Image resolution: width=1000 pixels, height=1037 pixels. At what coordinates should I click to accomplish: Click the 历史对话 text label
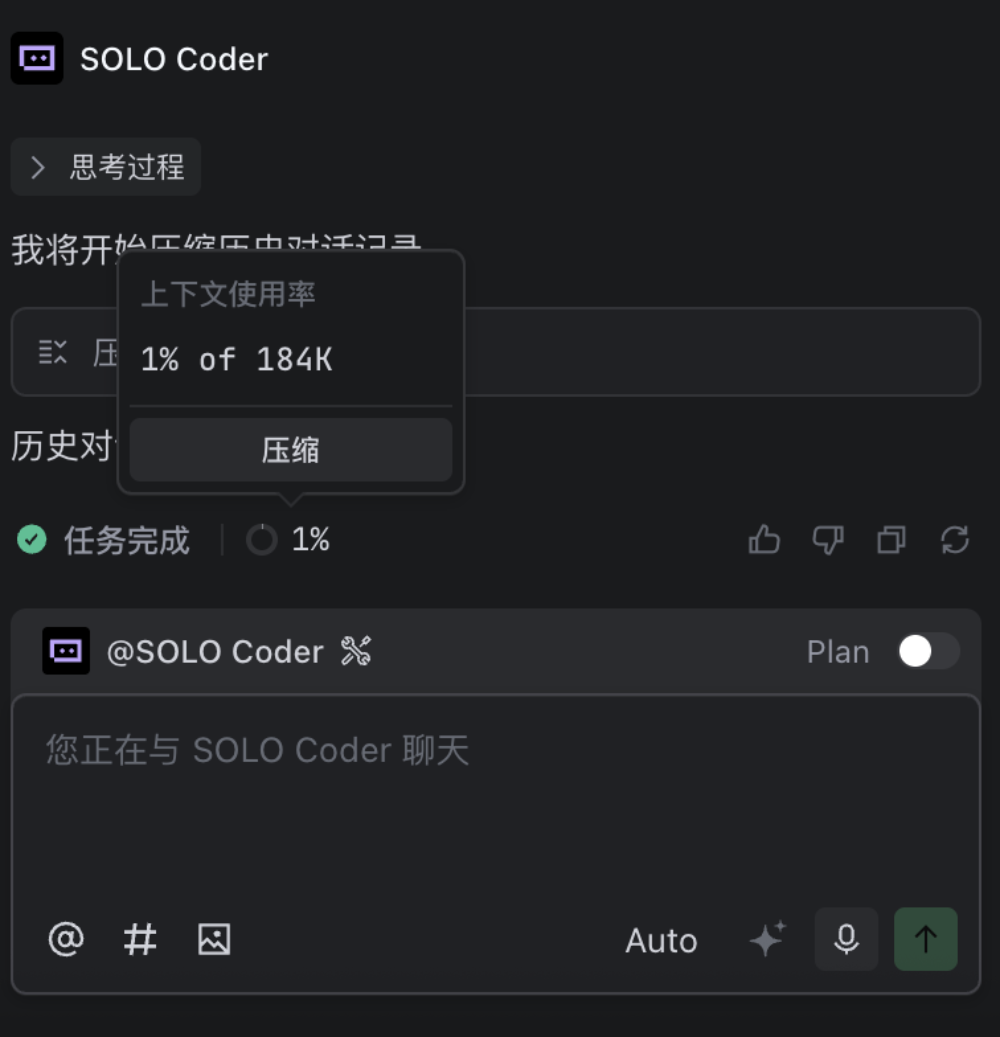[x=62, y=446]
